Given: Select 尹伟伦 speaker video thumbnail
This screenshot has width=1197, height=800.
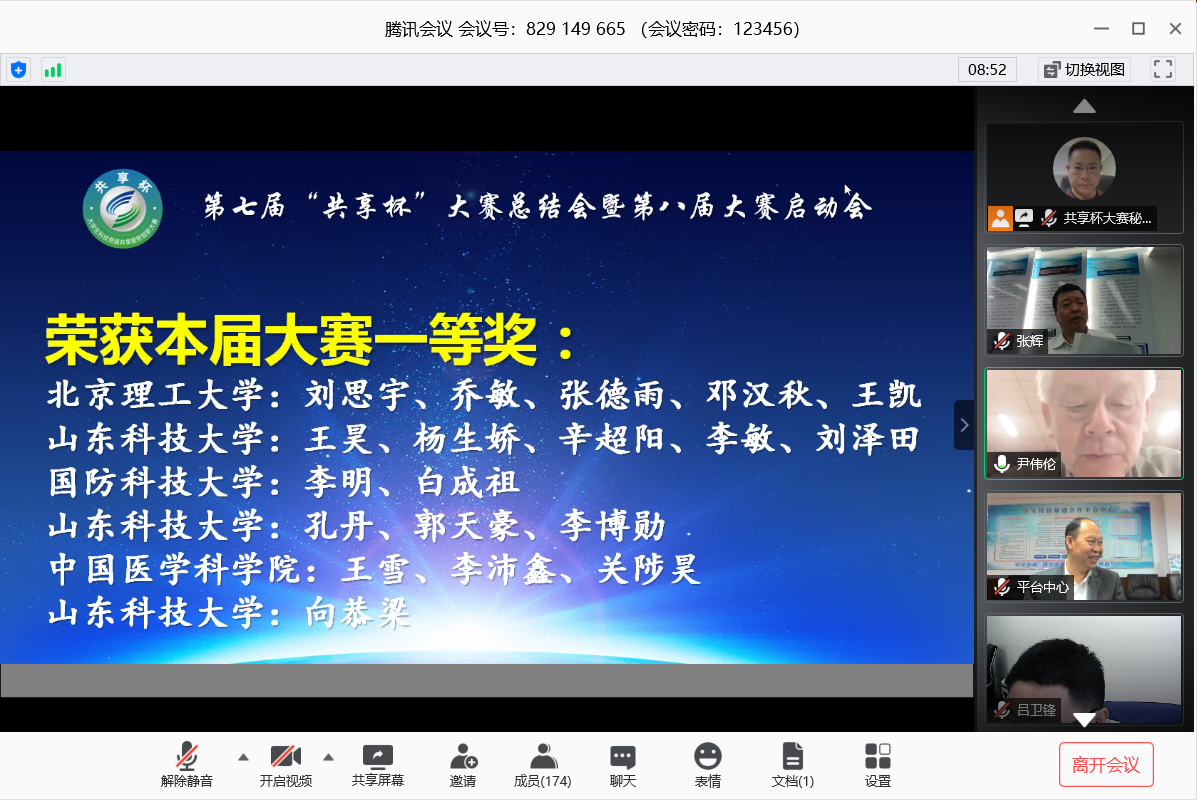Looking at the screenshot, I should pyautogui.click(x=1084, y=424).
